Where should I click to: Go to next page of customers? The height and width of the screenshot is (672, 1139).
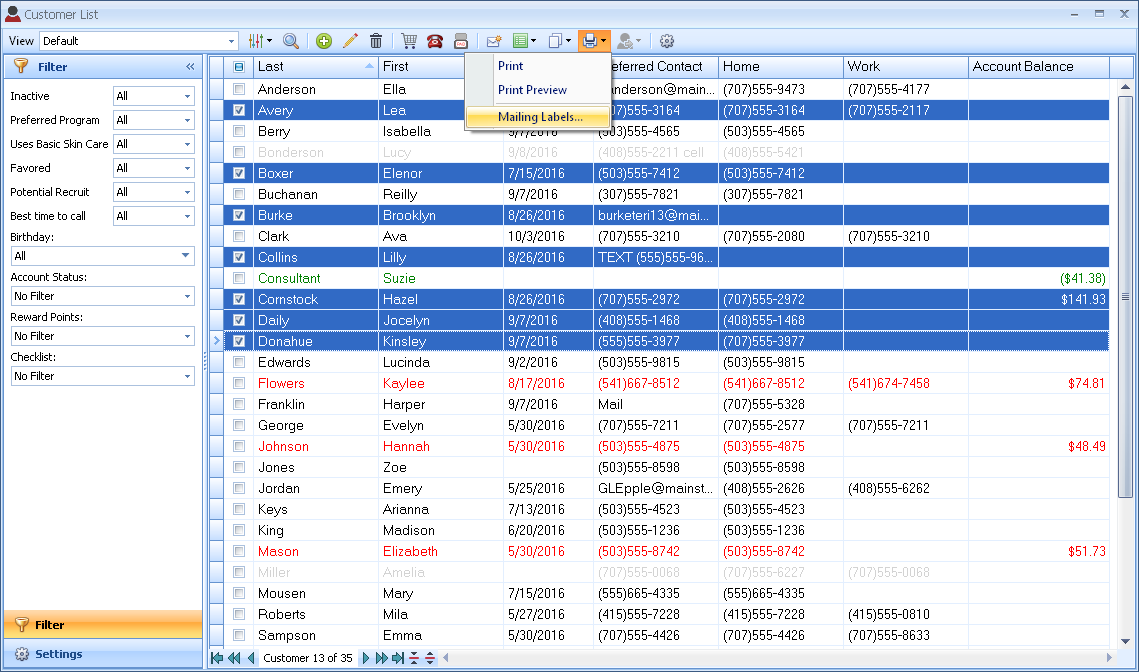[x=381, y=658]
